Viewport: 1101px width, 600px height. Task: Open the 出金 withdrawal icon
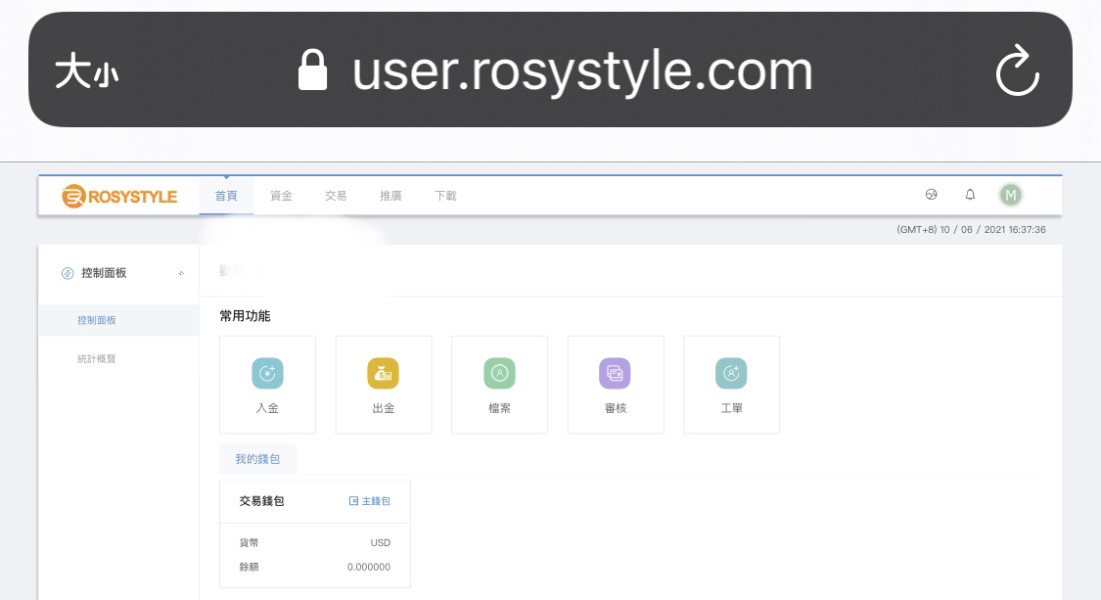coord(383,373)
